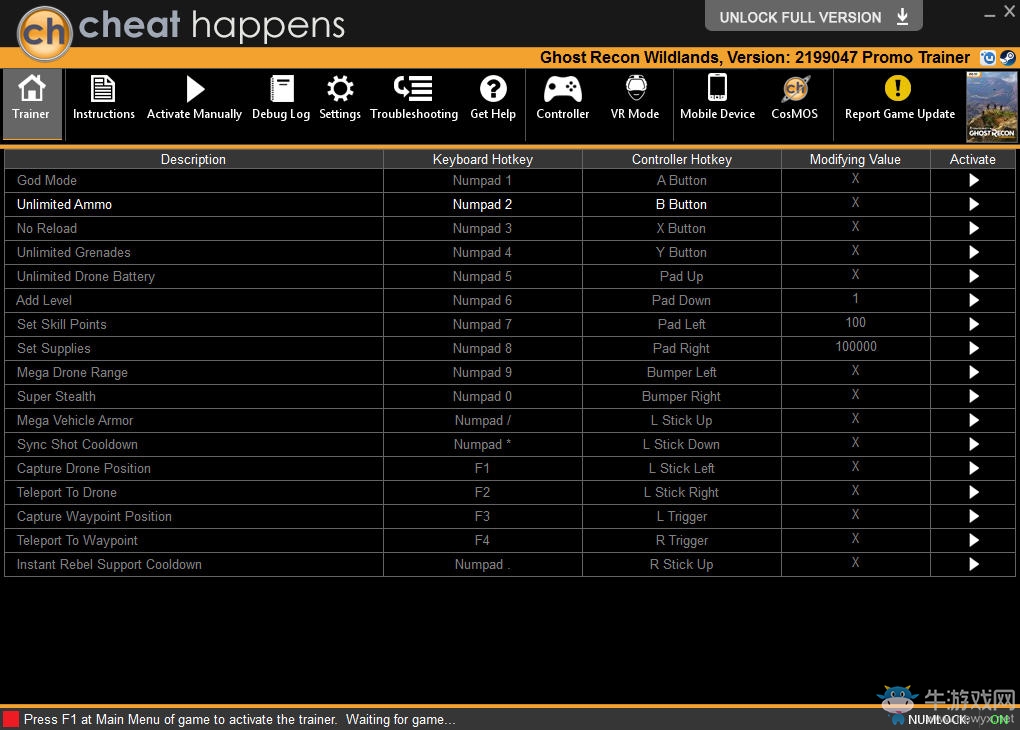Activate the Add Level cheat
The image size is (1020, 730).
click(x=973, y=301)
